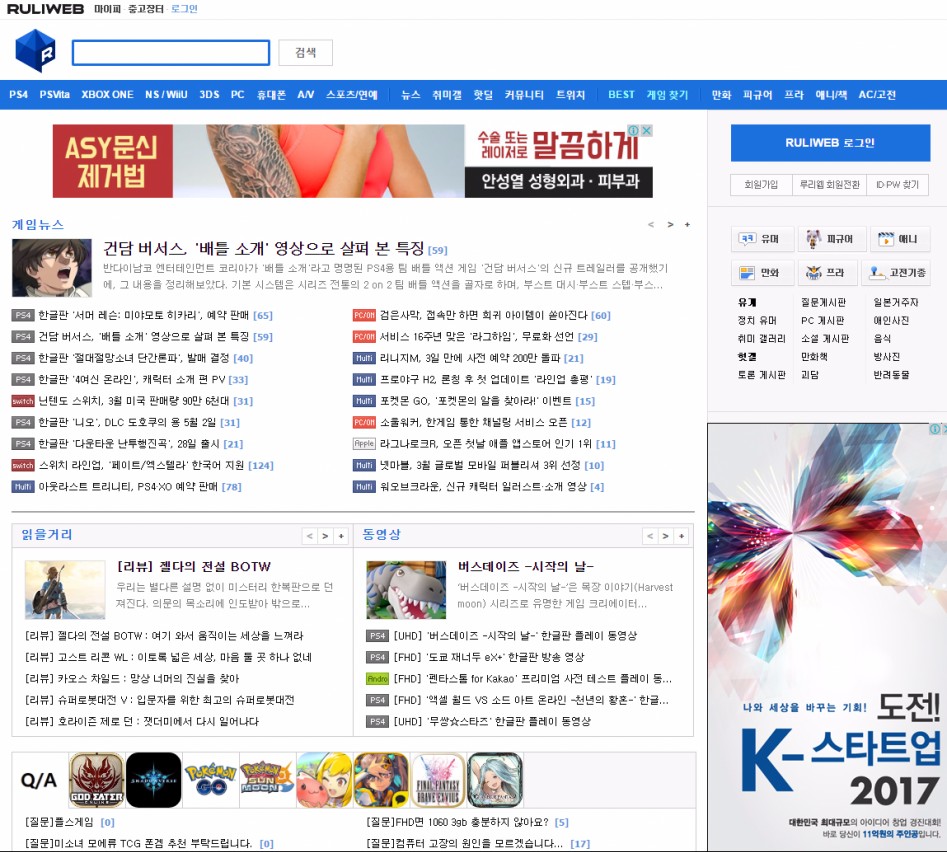947x852 pixels.
Task: Go to previous page in 읽을거리 panel
Action: pos(309,536)
